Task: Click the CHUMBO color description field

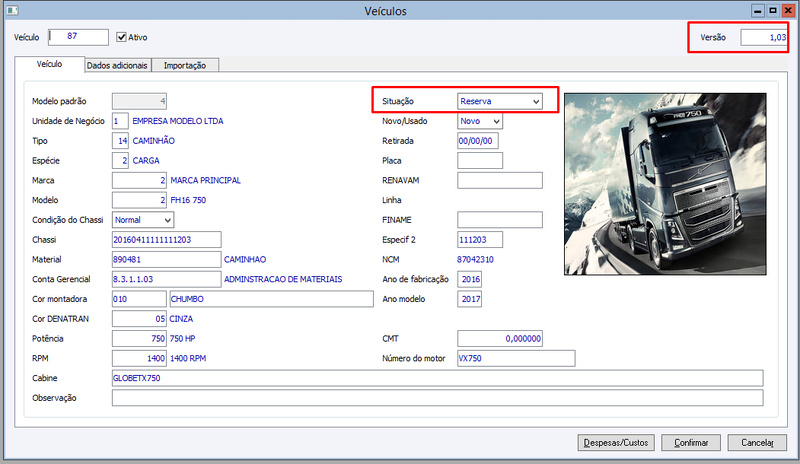Action: [x=271, y=299]
